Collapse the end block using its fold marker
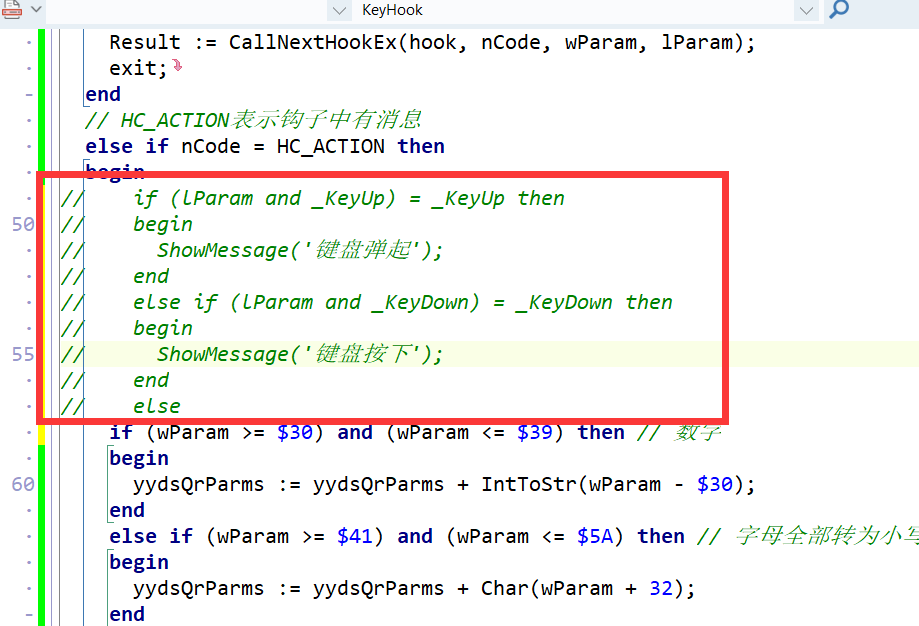The width and height of the screenshot is (919, 626). (28, 94)
